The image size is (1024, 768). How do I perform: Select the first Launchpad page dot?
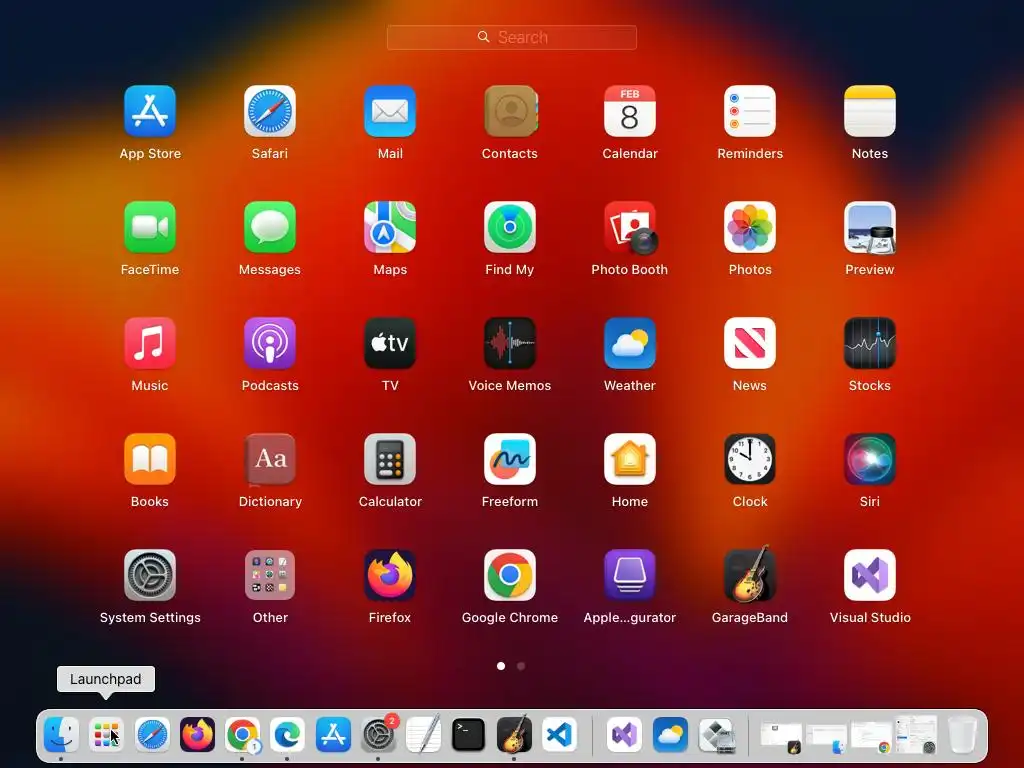pos(501,666)
